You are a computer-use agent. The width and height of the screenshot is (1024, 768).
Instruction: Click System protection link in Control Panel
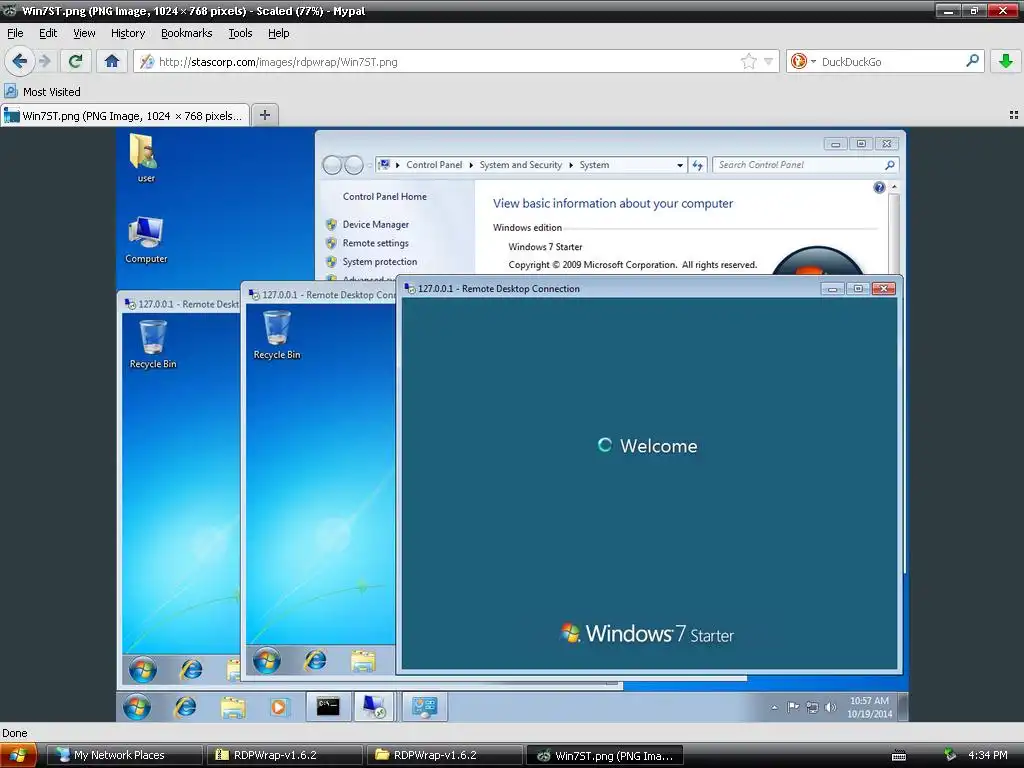pyautogui.click(x=379, y=262)
